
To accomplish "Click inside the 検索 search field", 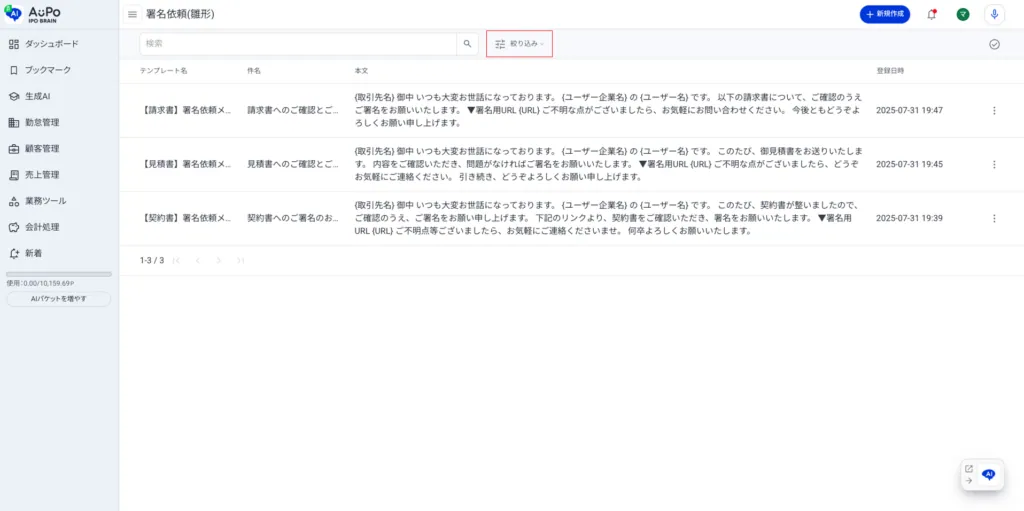I will click(x=298, y=44).
